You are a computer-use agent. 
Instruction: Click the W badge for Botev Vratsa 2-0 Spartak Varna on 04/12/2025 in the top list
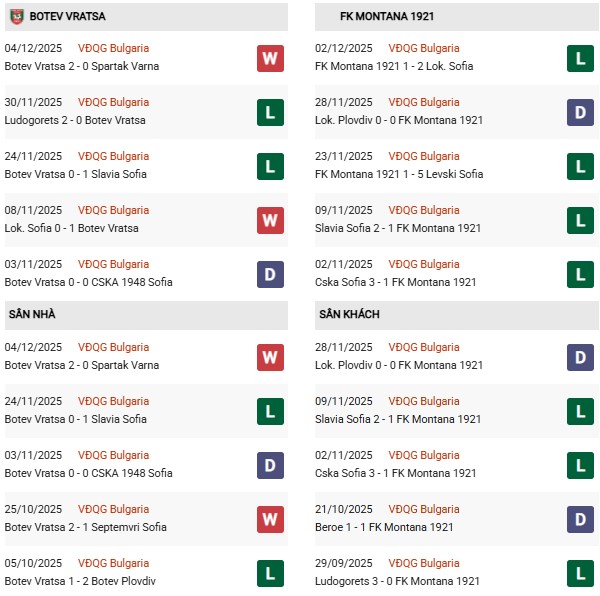(x=270, y=58)
